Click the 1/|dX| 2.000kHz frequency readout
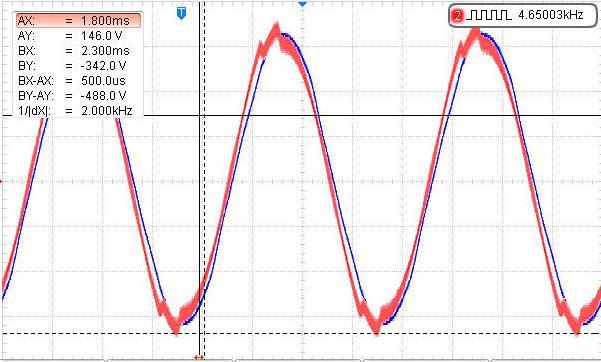This screenshot has width=601, height=362. pyautogui.click(x=79, y=110)
